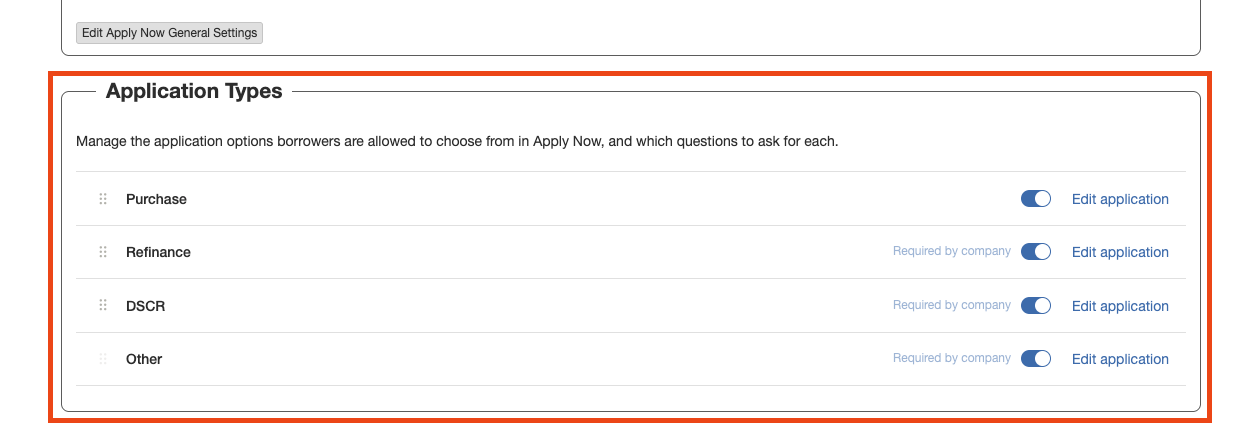Select the DSCR application type name
Viewport: 1258px width, 434px height.
coord(145,306)
